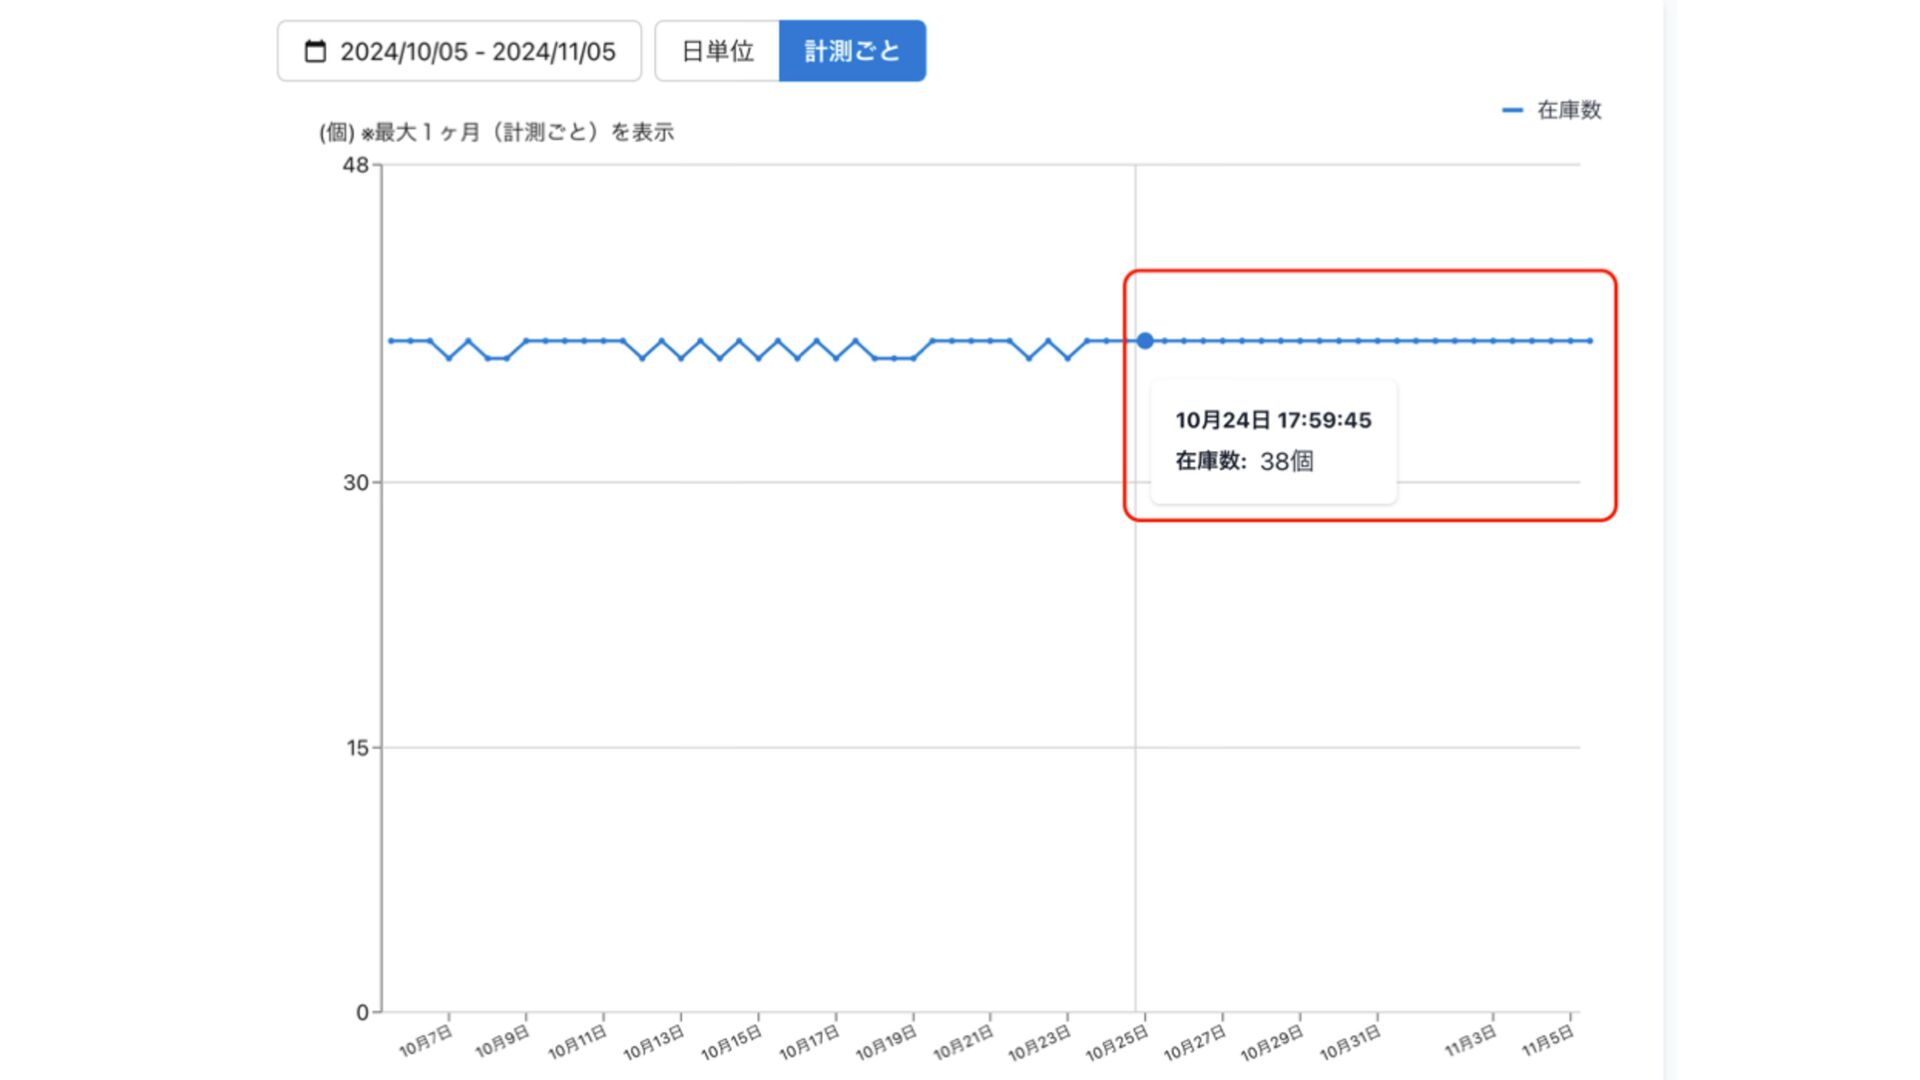The height and width of the screenshot is (1080, 1920).
Task: Click the 10月31日 x-axis label
Action: (1350, 1042)
